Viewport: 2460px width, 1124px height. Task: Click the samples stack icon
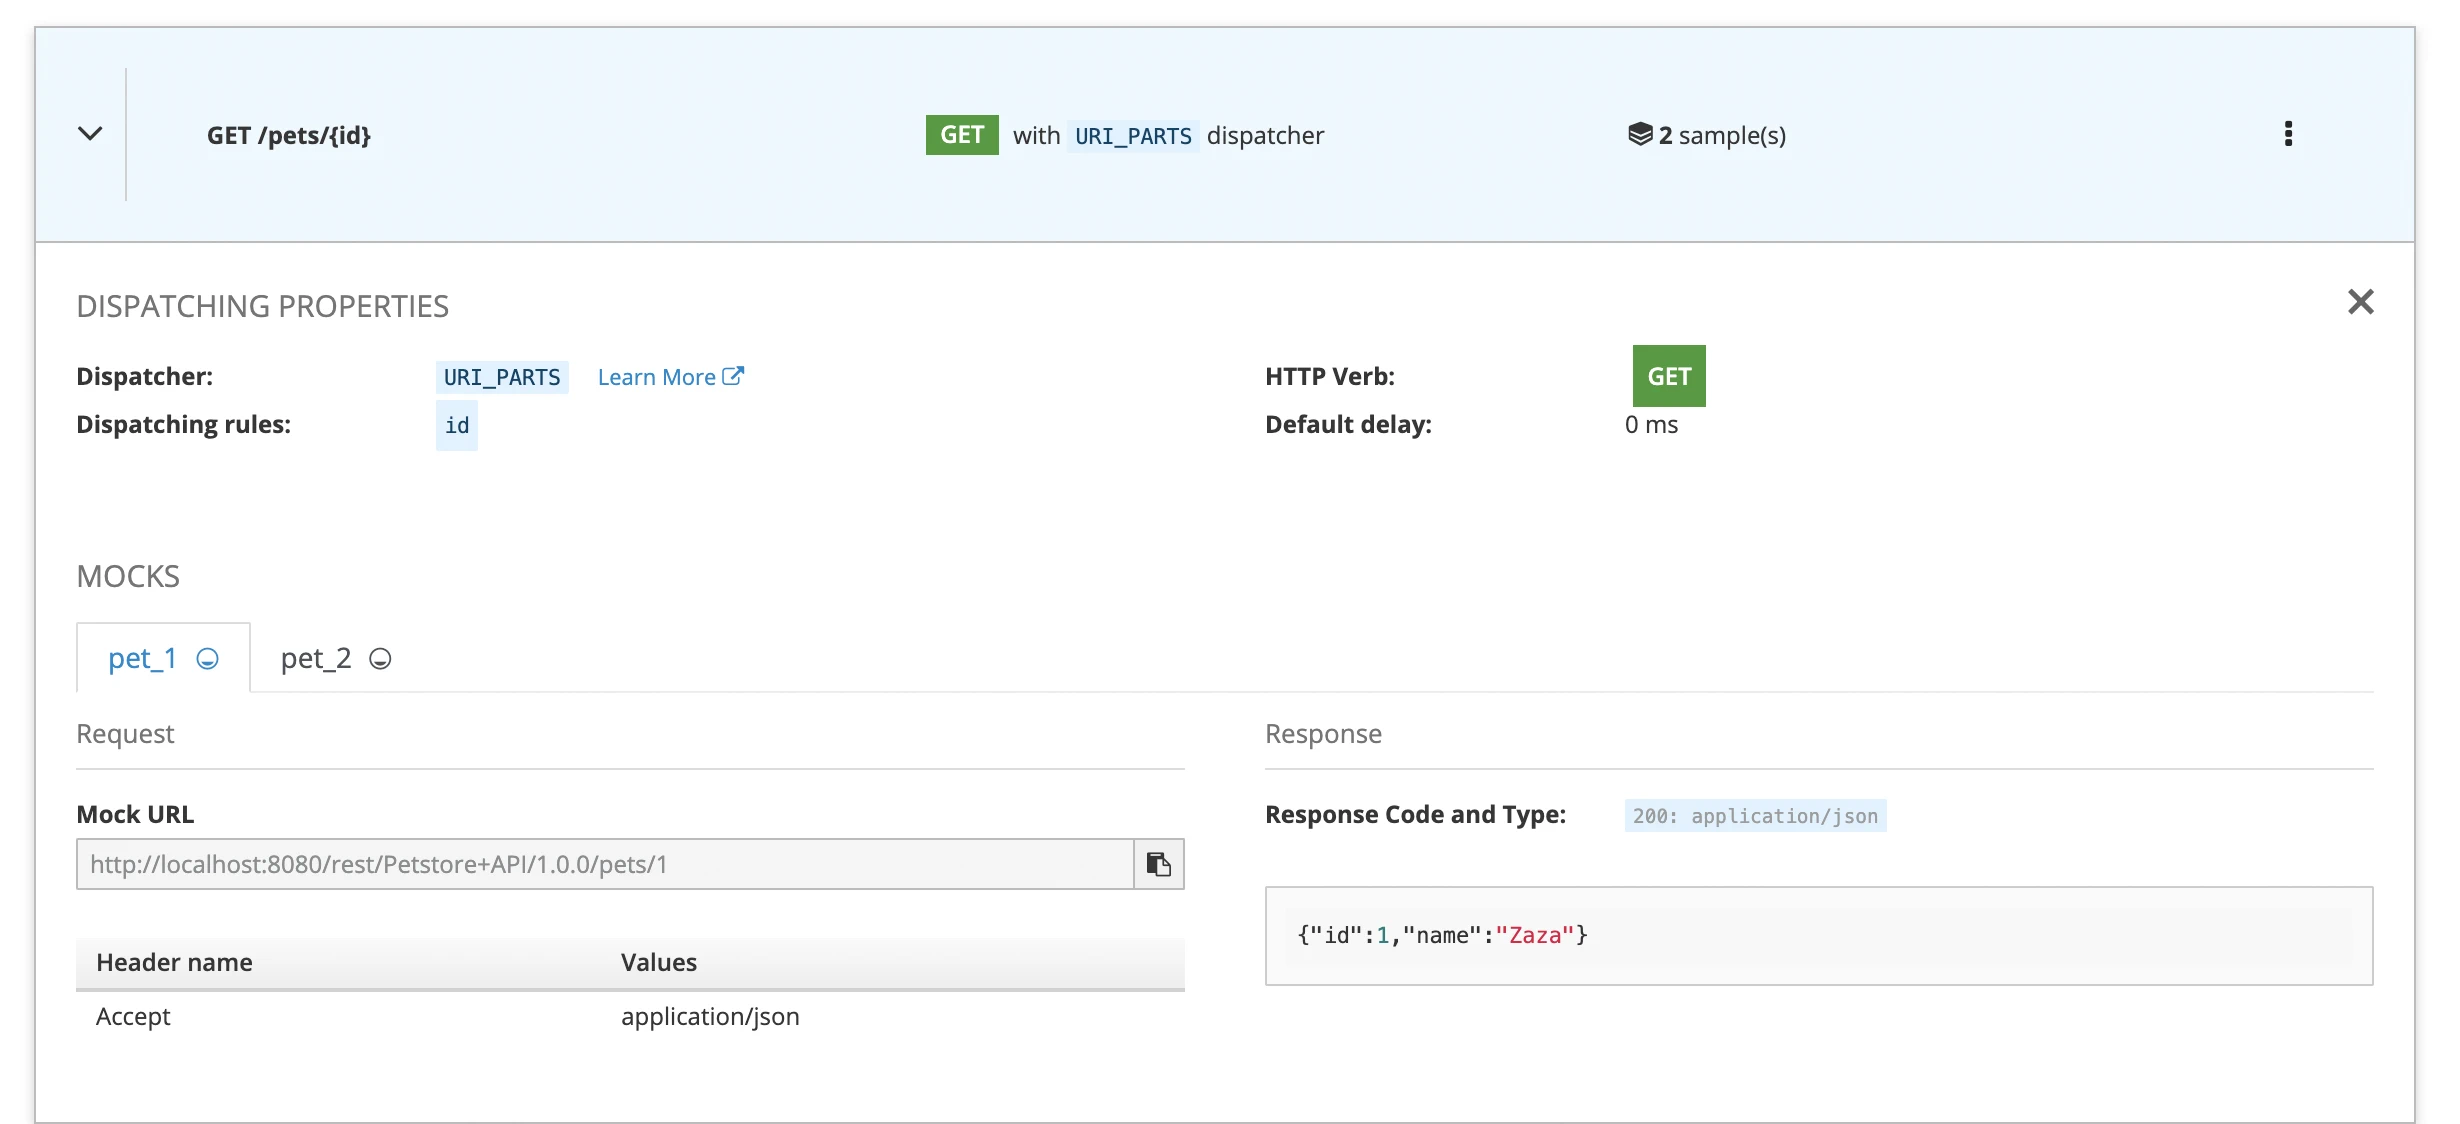(1640, 134)
